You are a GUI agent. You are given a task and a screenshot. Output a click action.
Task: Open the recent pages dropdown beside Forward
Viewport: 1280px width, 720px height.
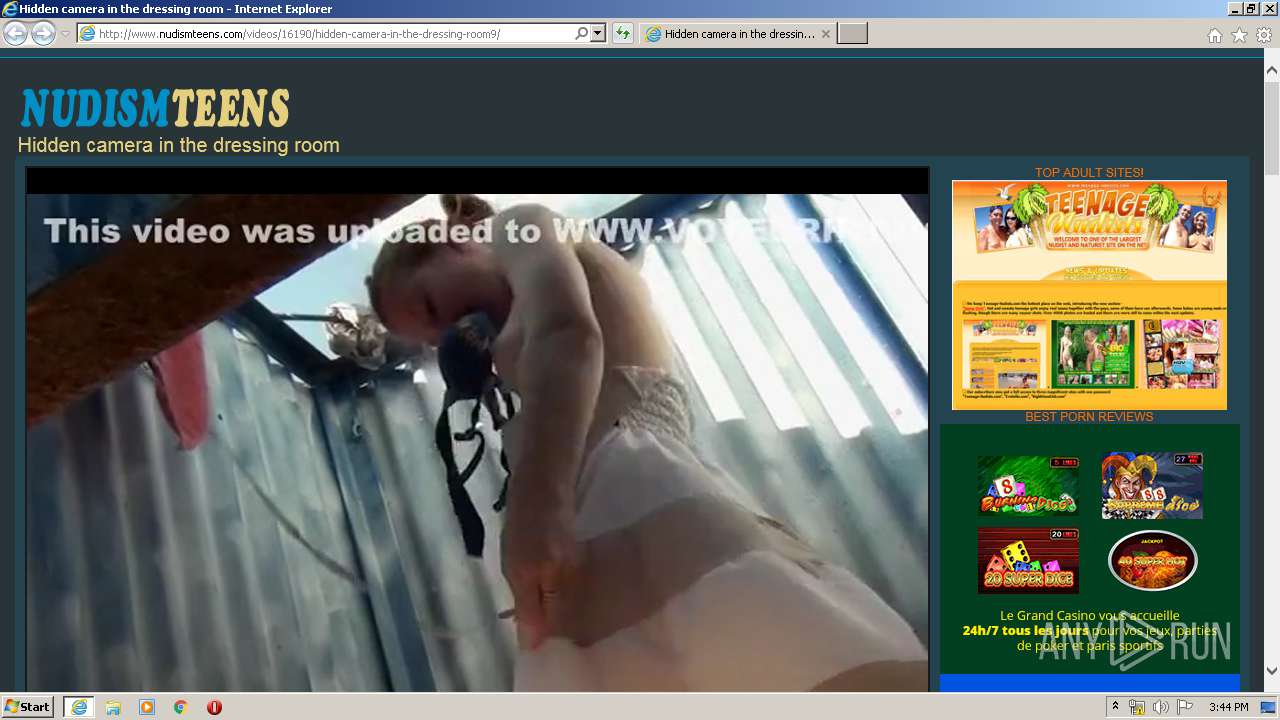point(65,34)
